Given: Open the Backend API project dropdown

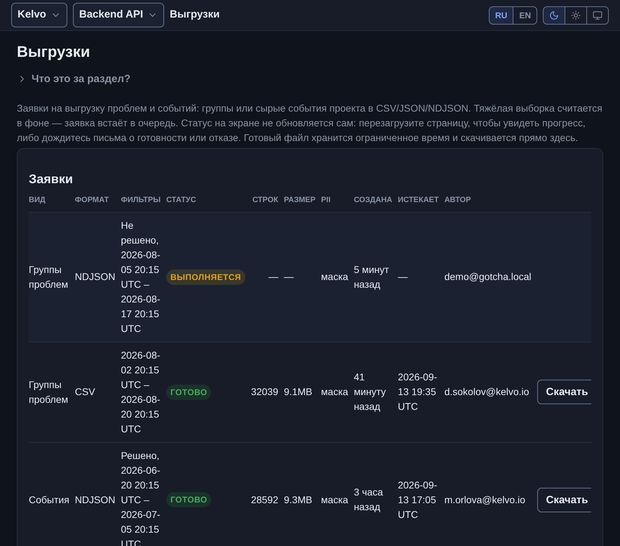Looking at the screenshot, I should (118, 15).
